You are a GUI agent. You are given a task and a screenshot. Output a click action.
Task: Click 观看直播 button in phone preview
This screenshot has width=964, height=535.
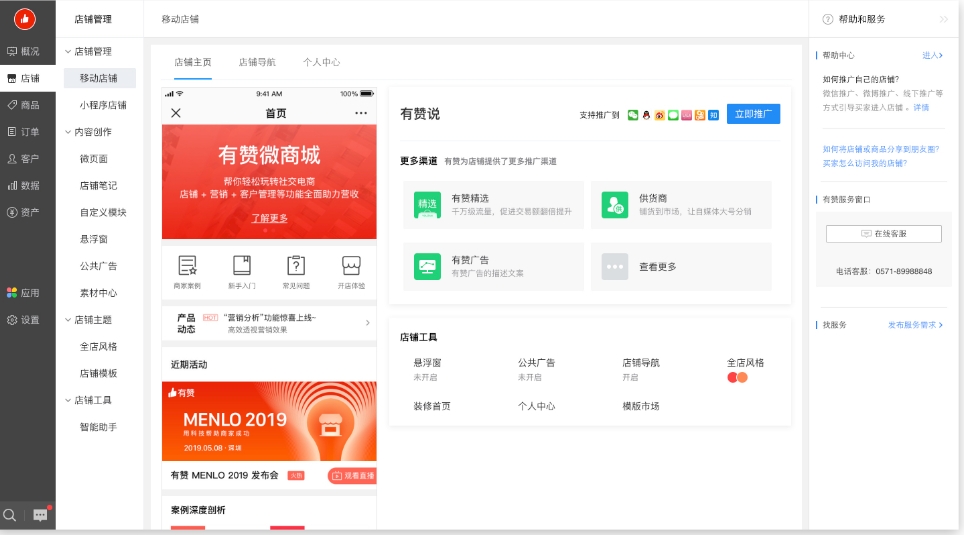(x=352, y=475)
